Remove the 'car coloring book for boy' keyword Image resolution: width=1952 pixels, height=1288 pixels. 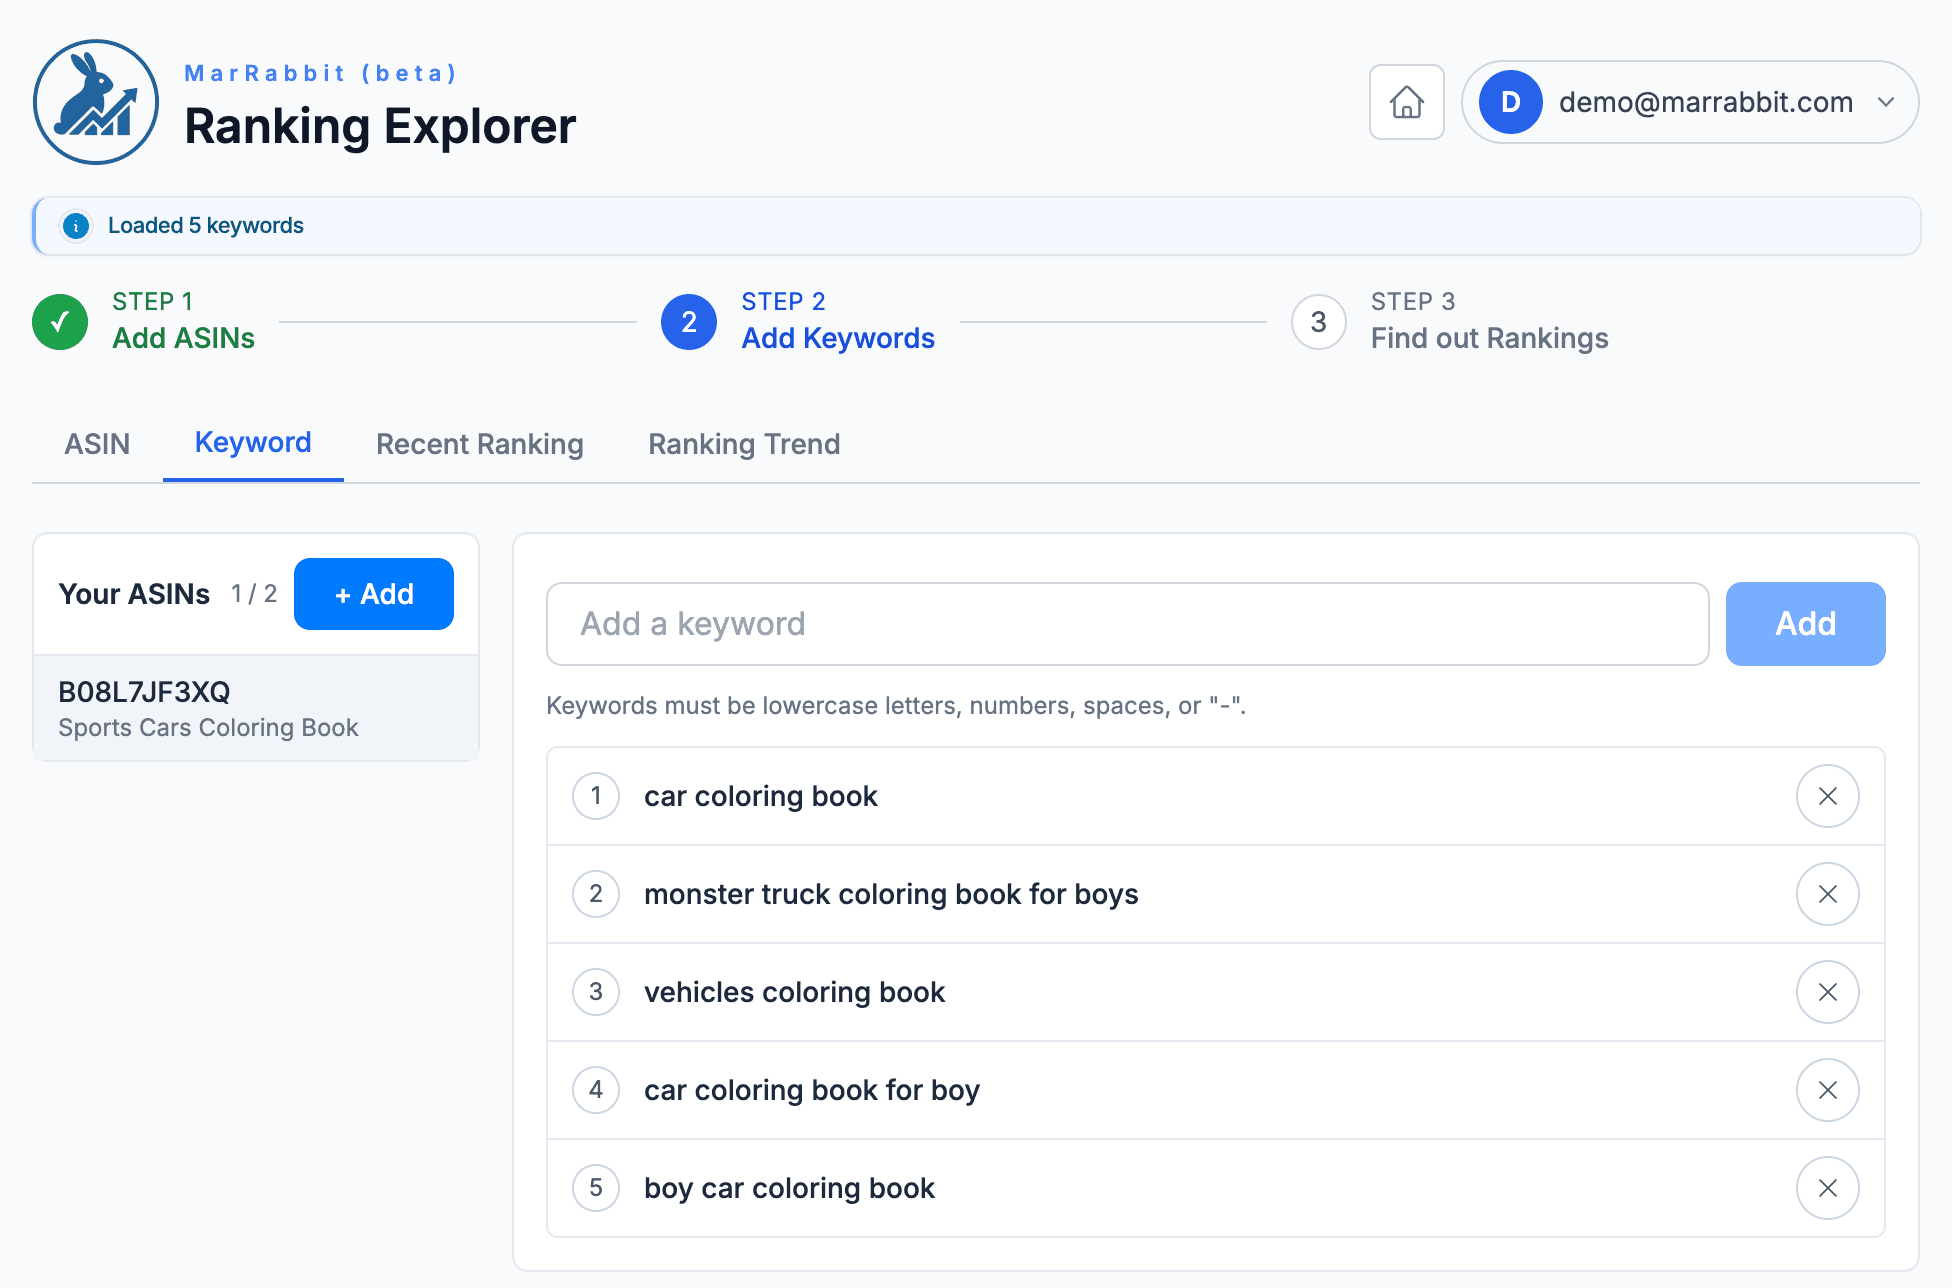(x=1827, y=1090)
